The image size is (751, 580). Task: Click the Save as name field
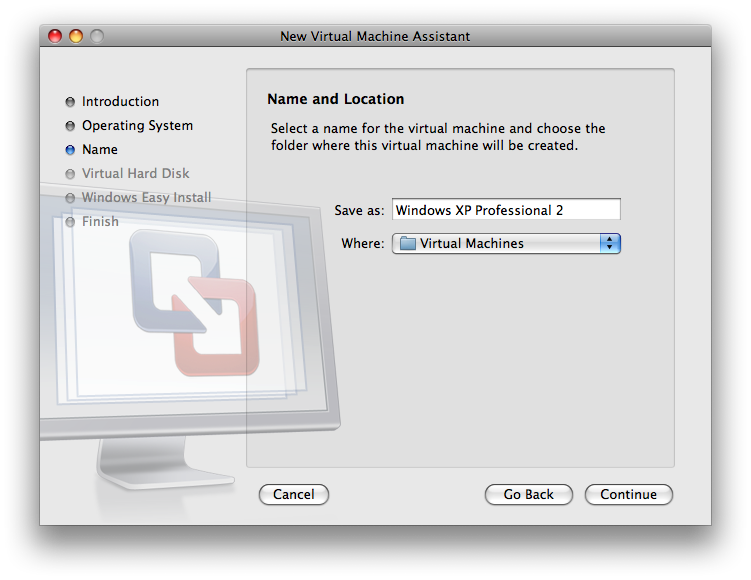506,210
